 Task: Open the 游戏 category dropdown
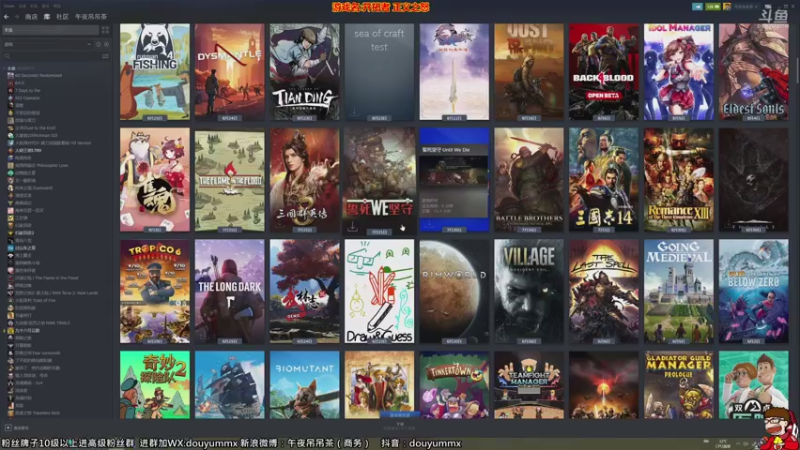(x=47, y=44)
